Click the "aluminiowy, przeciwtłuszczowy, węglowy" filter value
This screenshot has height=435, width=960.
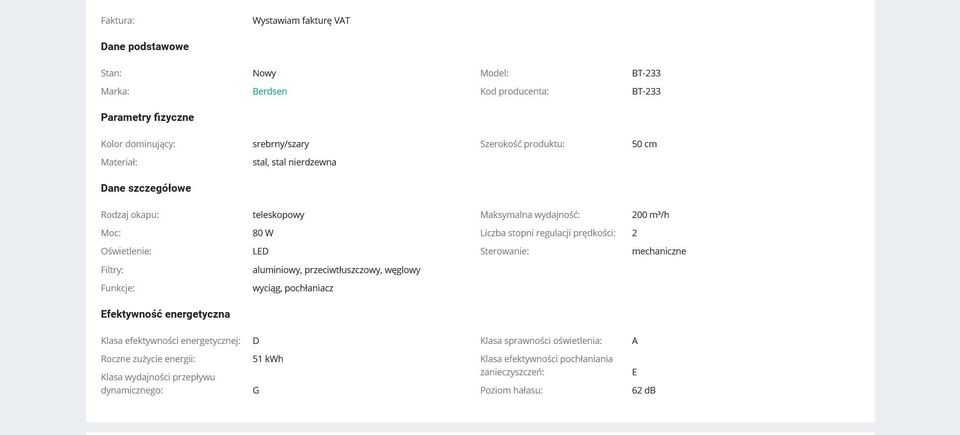pyautogui.click(x=336, y=270)
